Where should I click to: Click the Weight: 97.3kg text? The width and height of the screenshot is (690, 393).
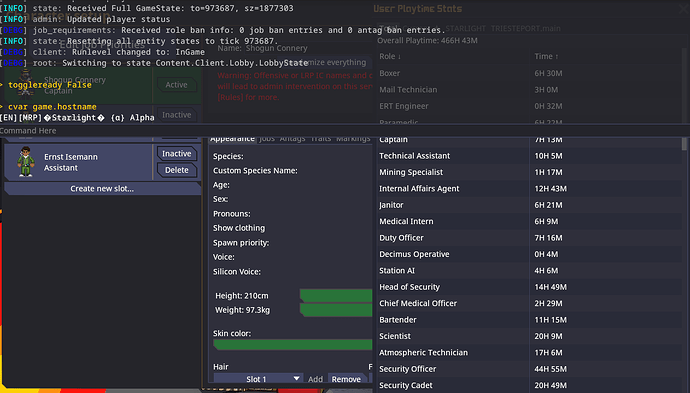[242, 310]
